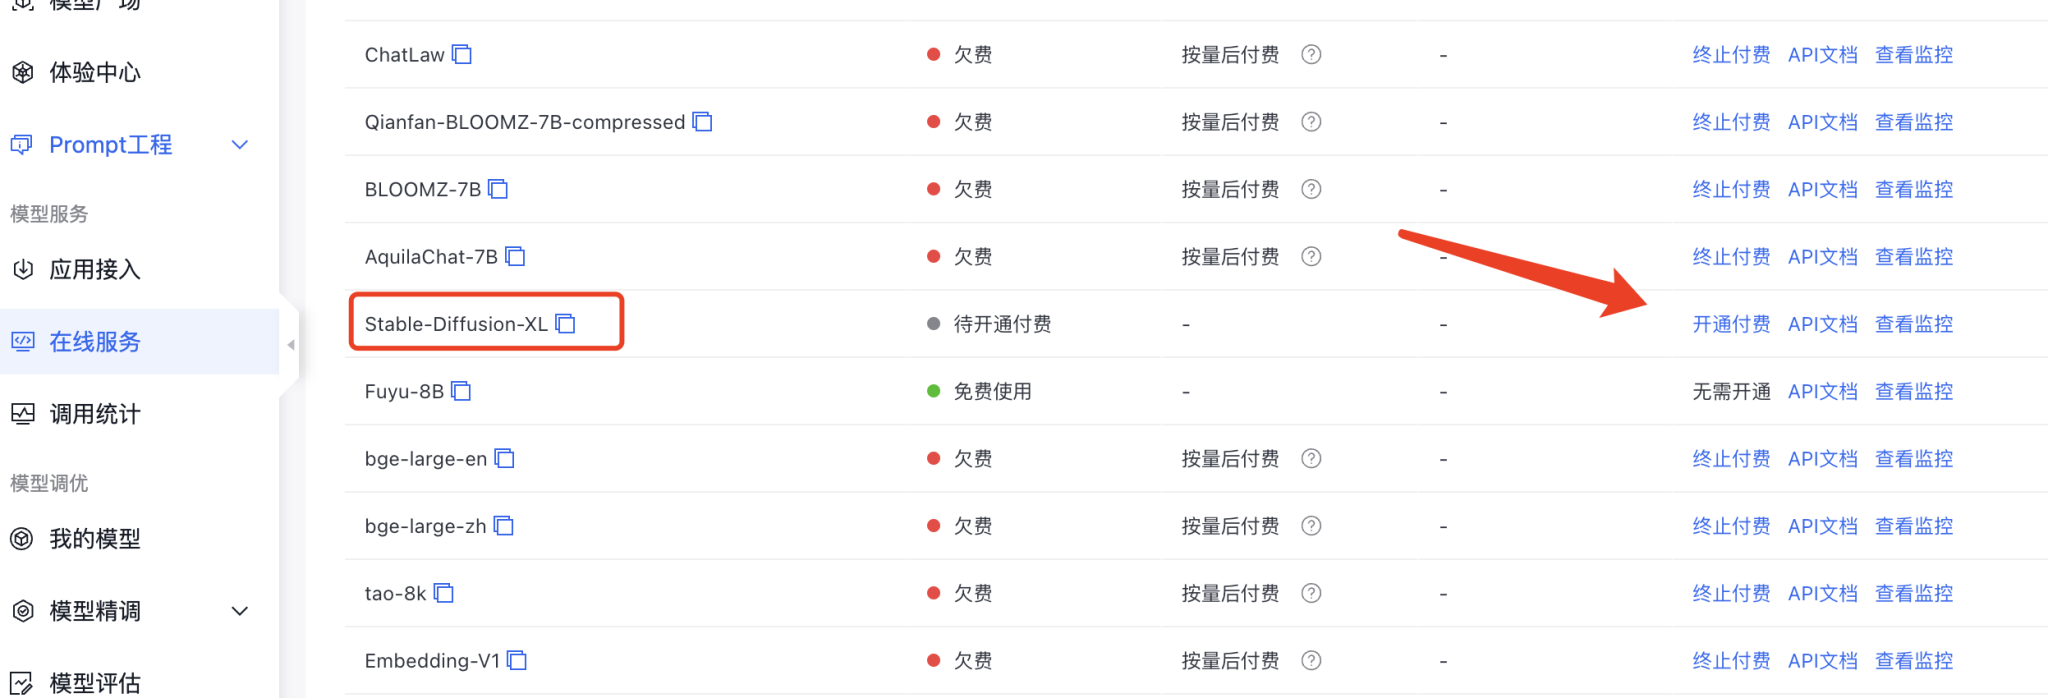Open 我的模型 in the sidebar

tap(95, 539)
